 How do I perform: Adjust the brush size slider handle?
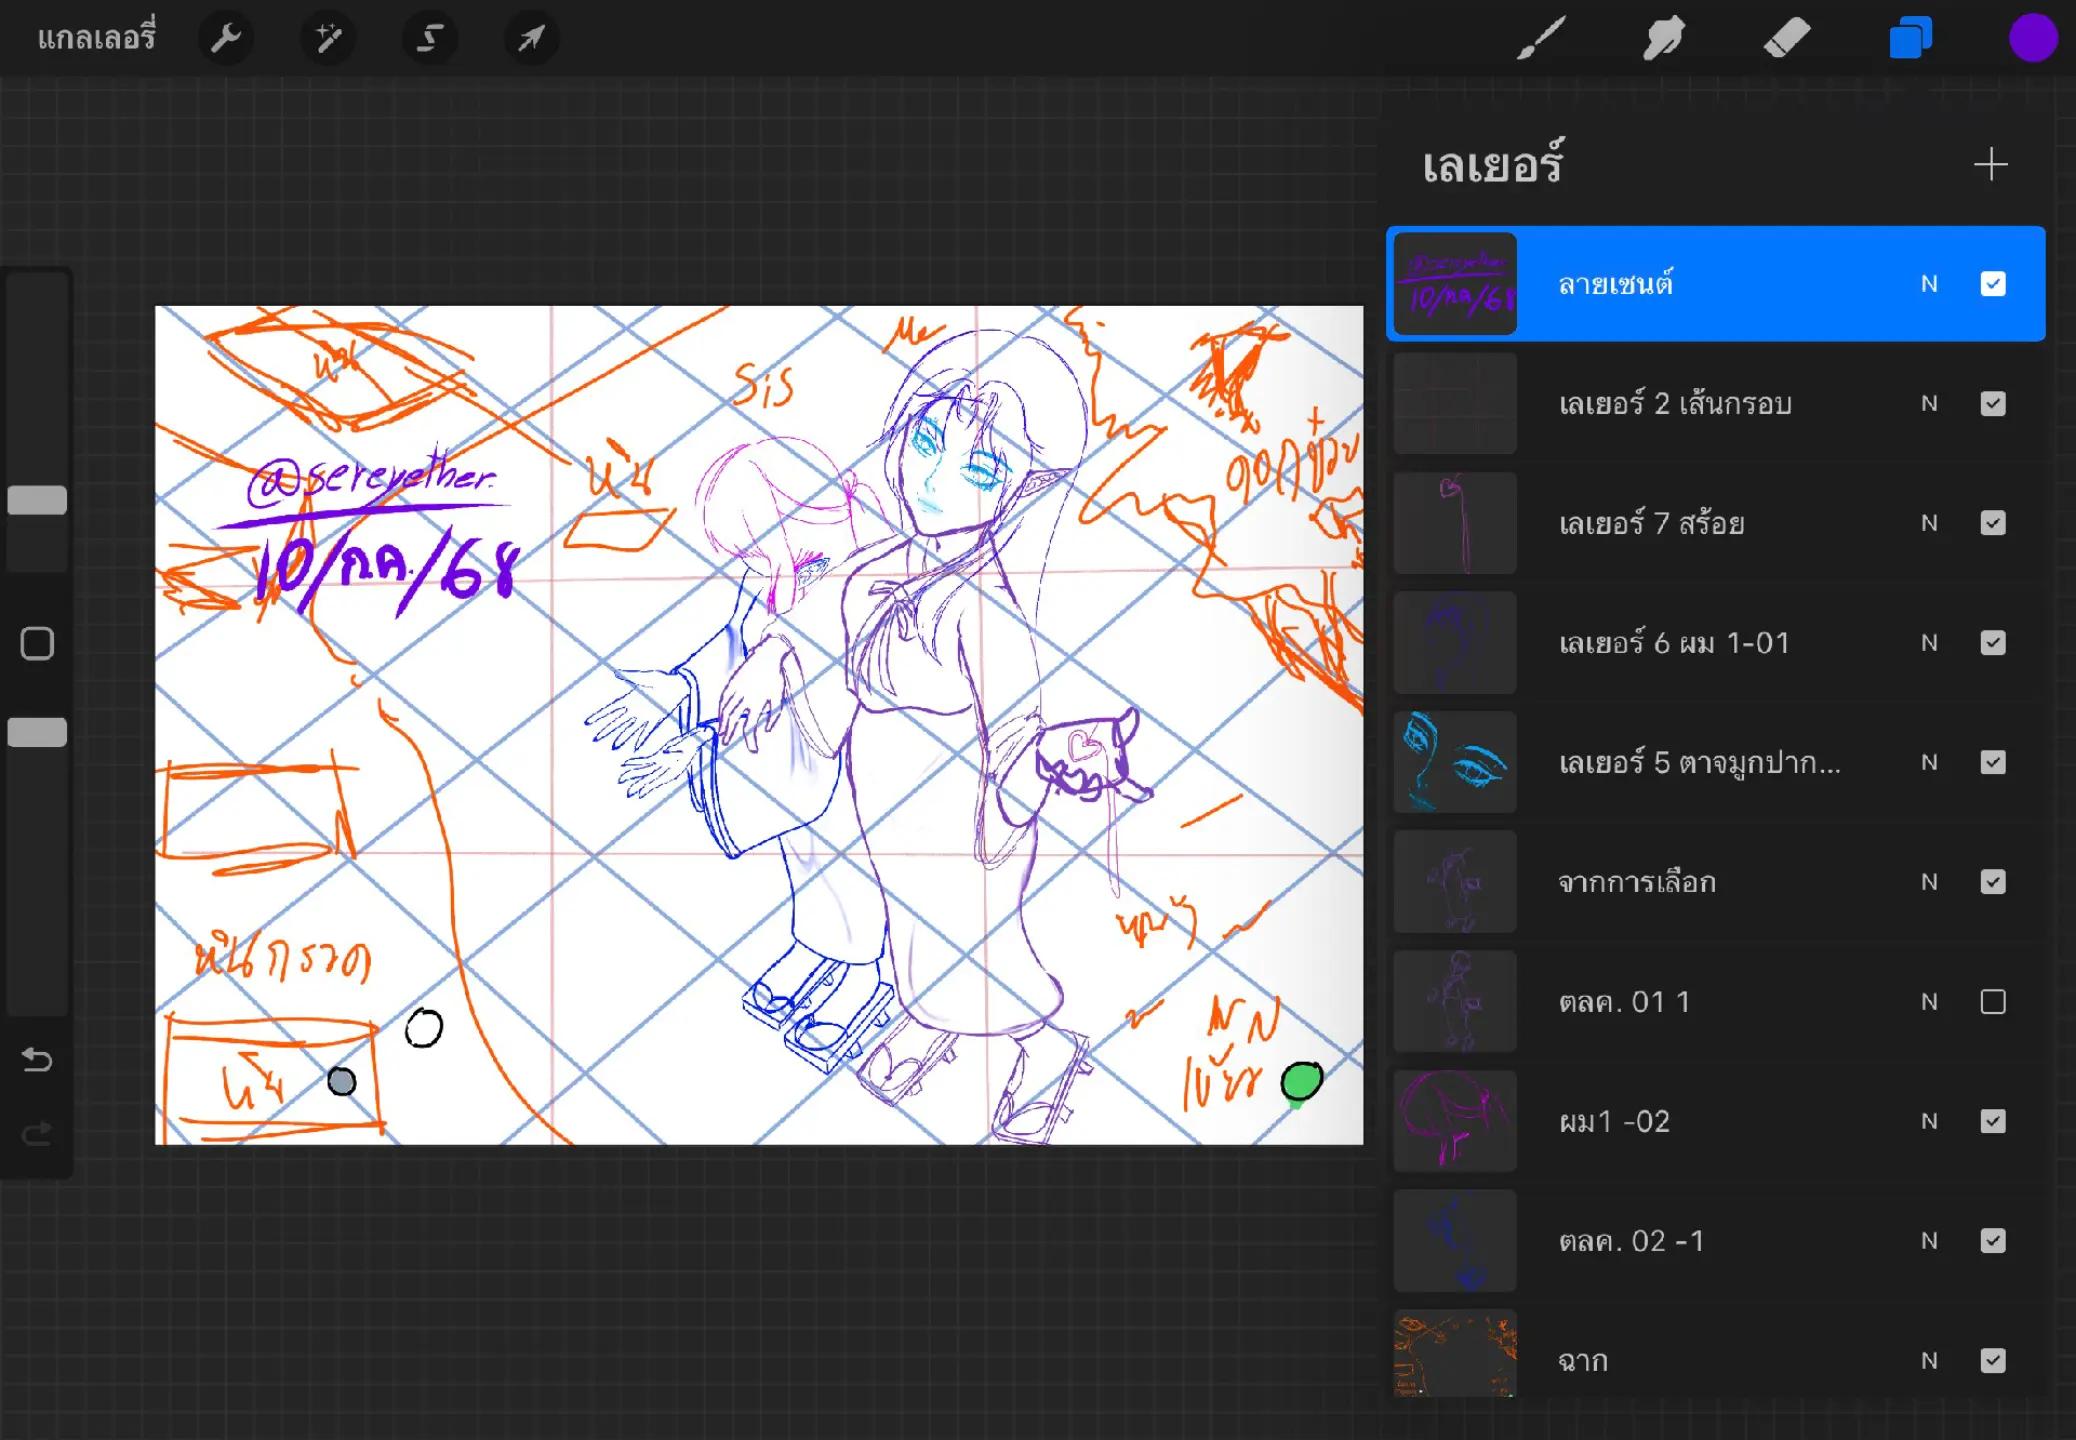click(x=37, y=500)
